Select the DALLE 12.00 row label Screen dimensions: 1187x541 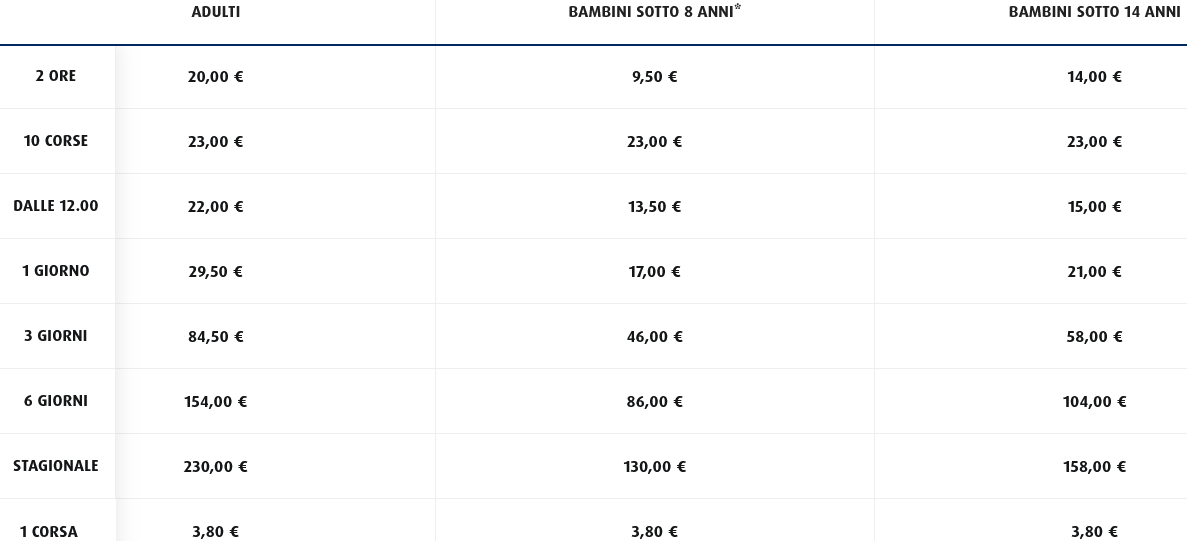(56, 206)
